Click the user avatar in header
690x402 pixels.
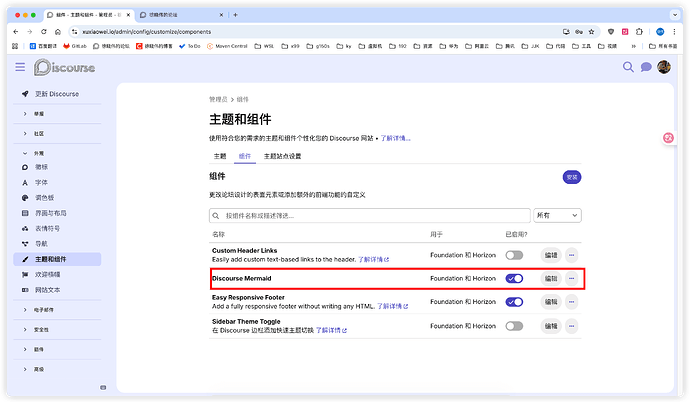(x=662, y=67)
